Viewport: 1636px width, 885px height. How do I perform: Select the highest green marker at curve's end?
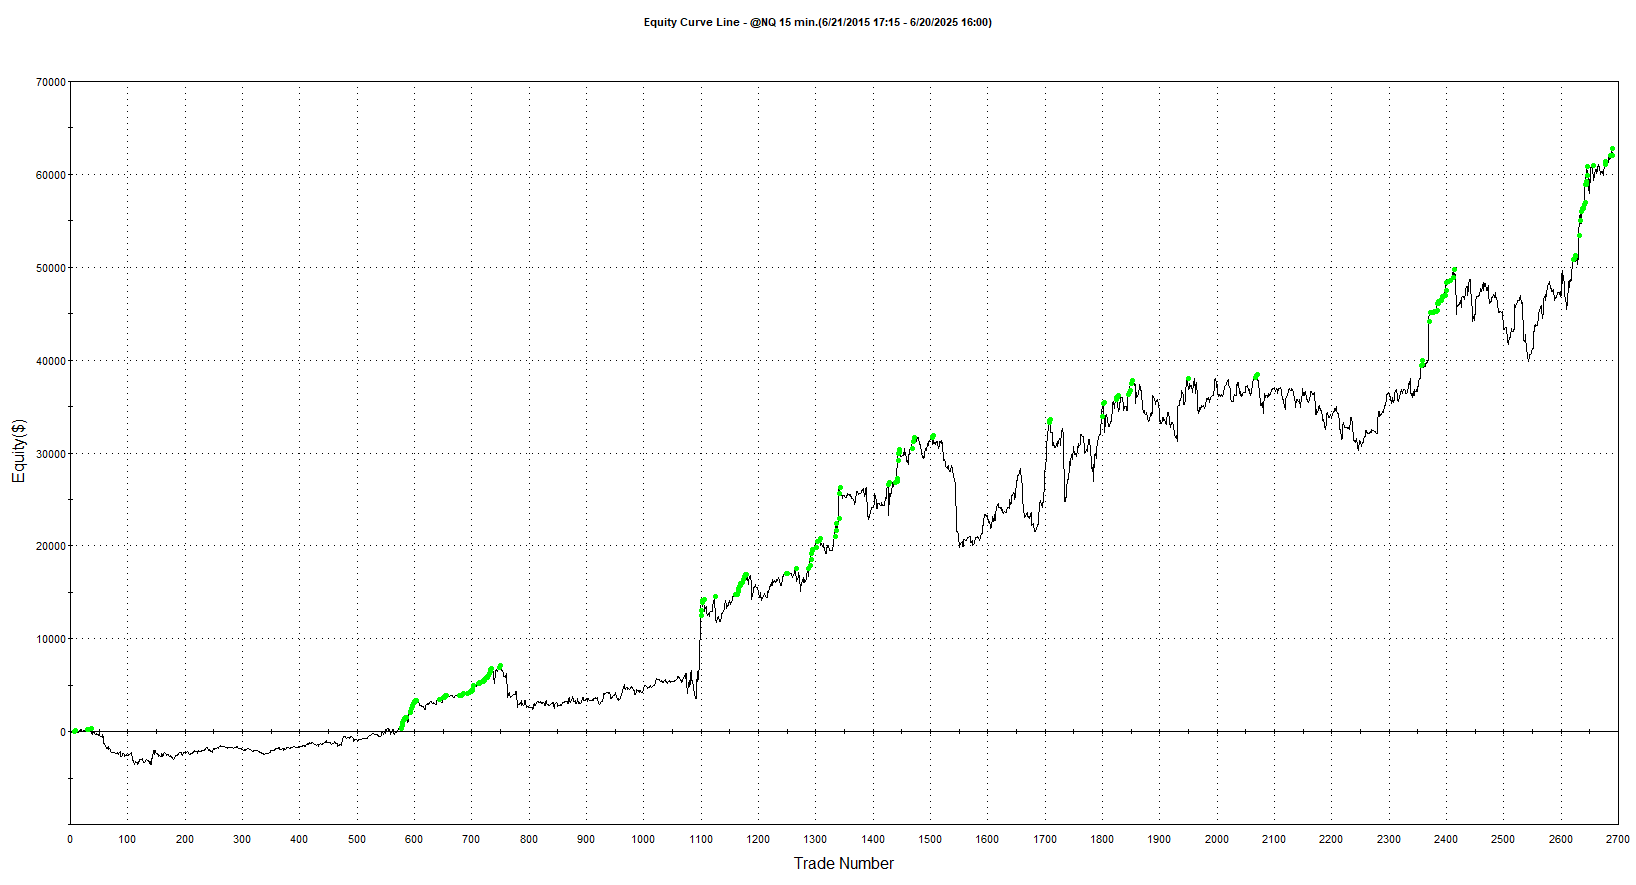pos(1613,150)
